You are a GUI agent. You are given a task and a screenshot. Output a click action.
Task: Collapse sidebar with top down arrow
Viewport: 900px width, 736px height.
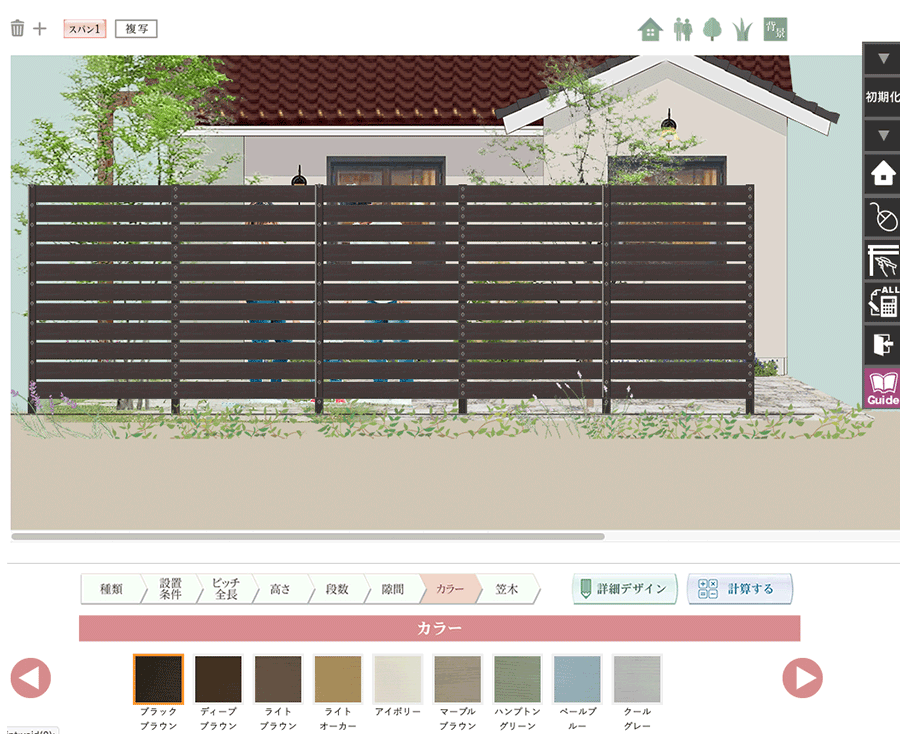[883, 59]
